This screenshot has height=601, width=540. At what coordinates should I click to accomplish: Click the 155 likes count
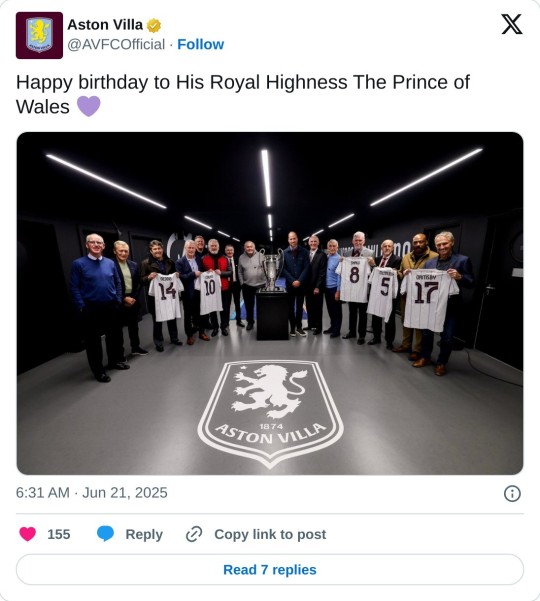59,534
